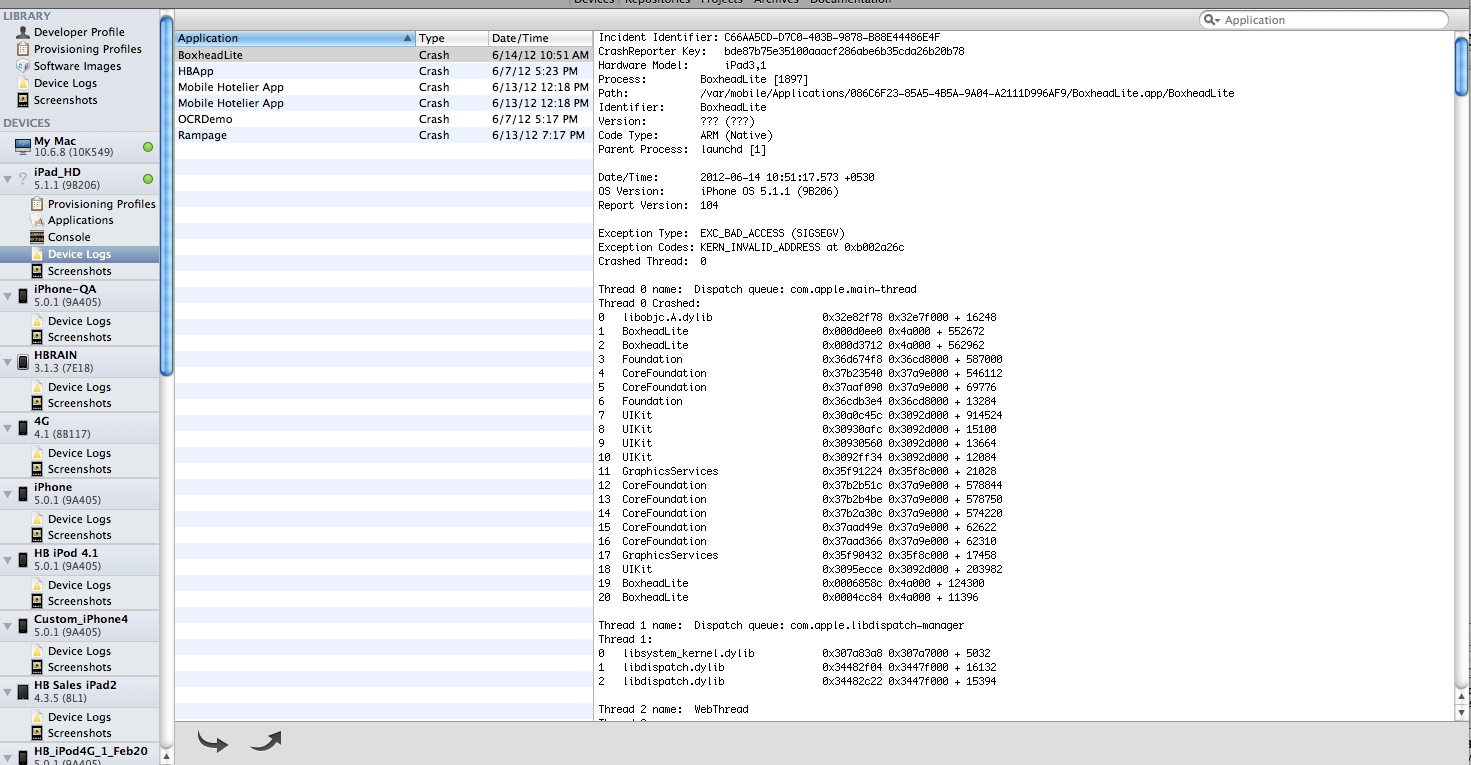Open Custom_iPhone4 Screenshots
The width and height of the screenshot is (1471, 765).
79,667
